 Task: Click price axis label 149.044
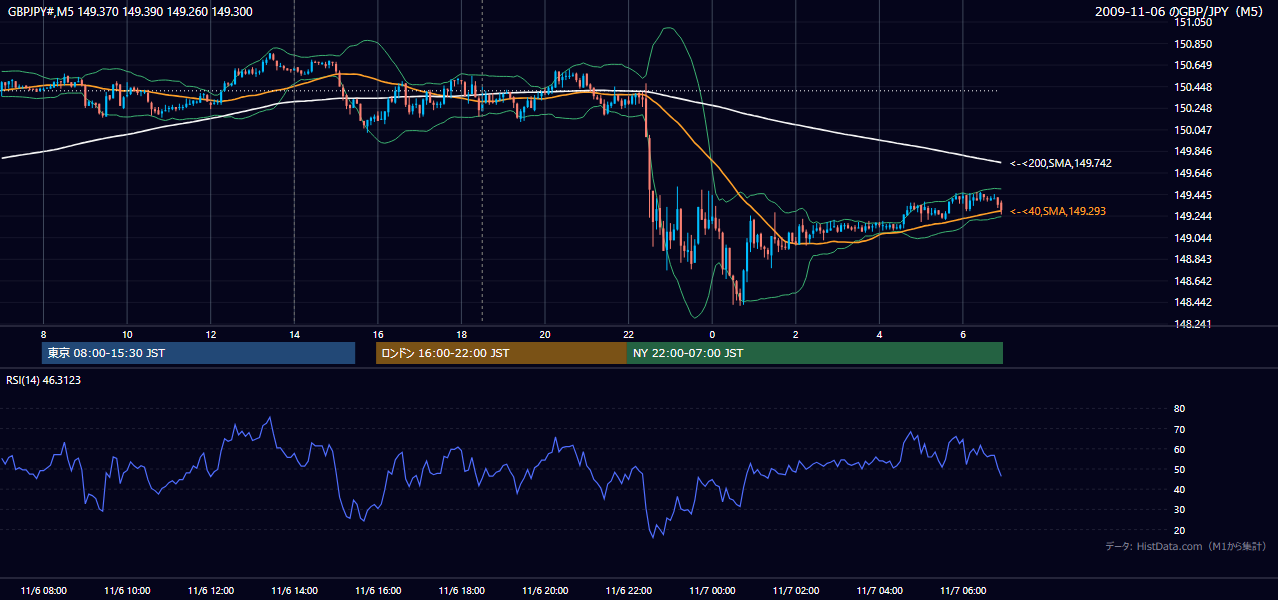1193,238
